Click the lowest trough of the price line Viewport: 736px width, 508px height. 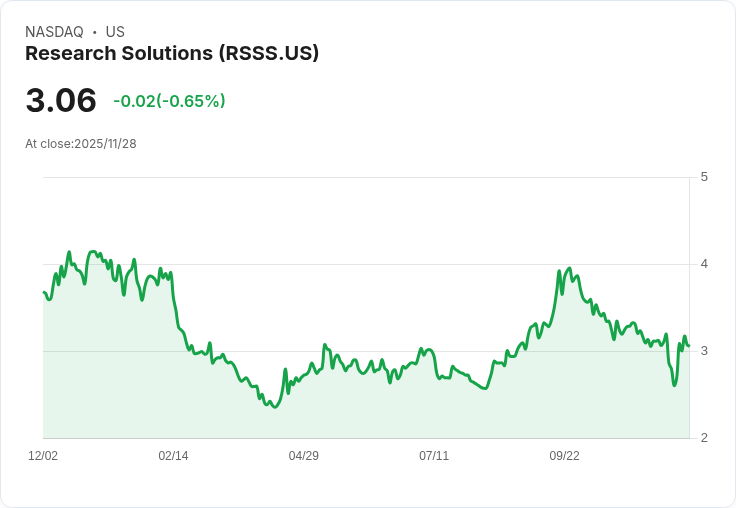273,408
